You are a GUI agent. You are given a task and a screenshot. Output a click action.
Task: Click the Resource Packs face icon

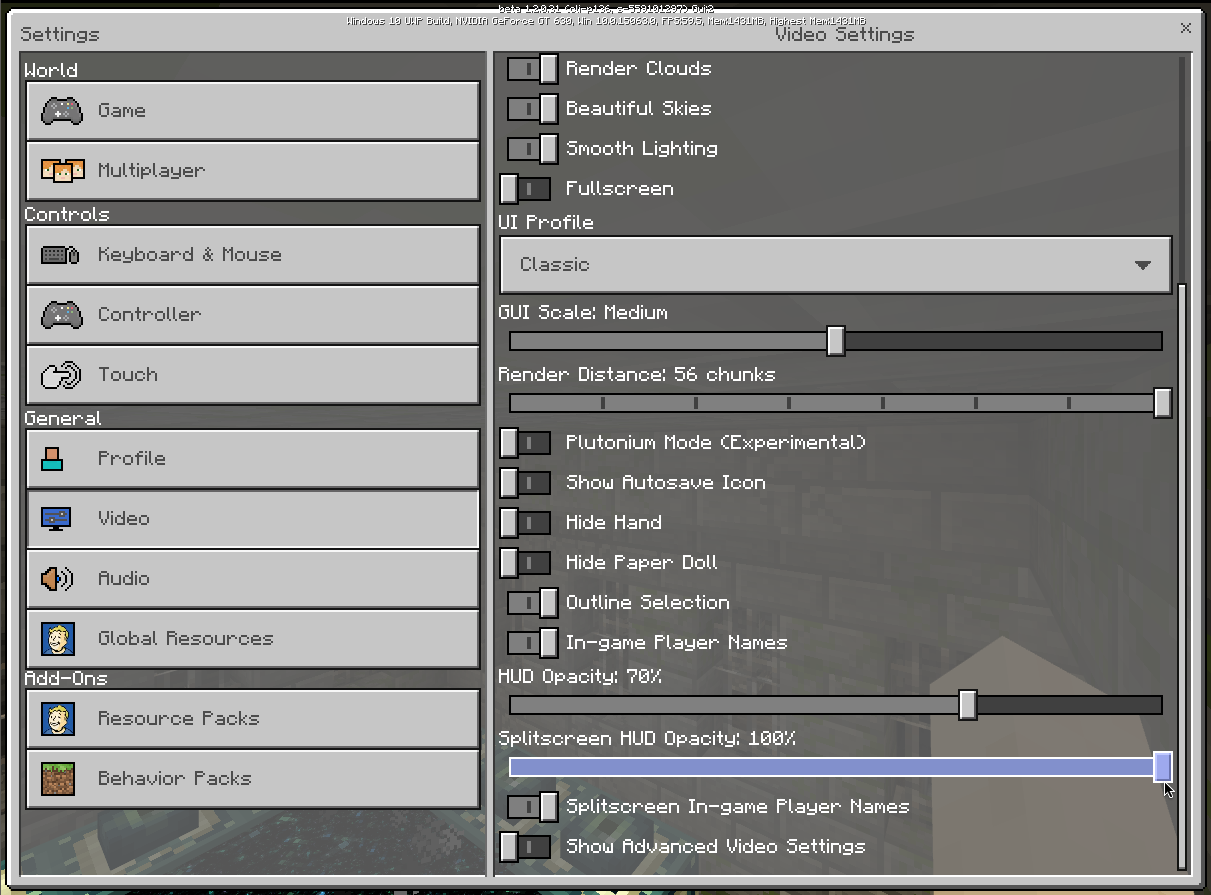pyautogui.click(x=58, y=718)
